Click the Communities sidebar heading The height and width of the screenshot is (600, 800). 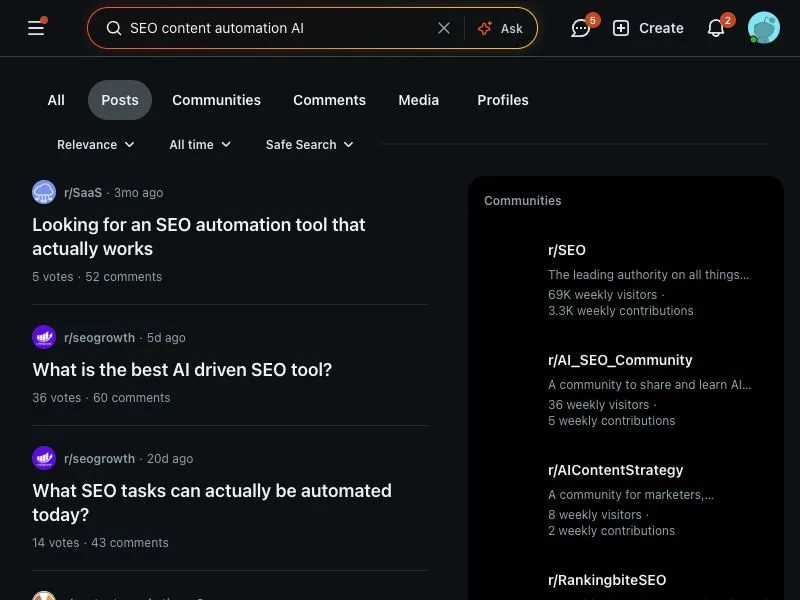pos(522,201)
